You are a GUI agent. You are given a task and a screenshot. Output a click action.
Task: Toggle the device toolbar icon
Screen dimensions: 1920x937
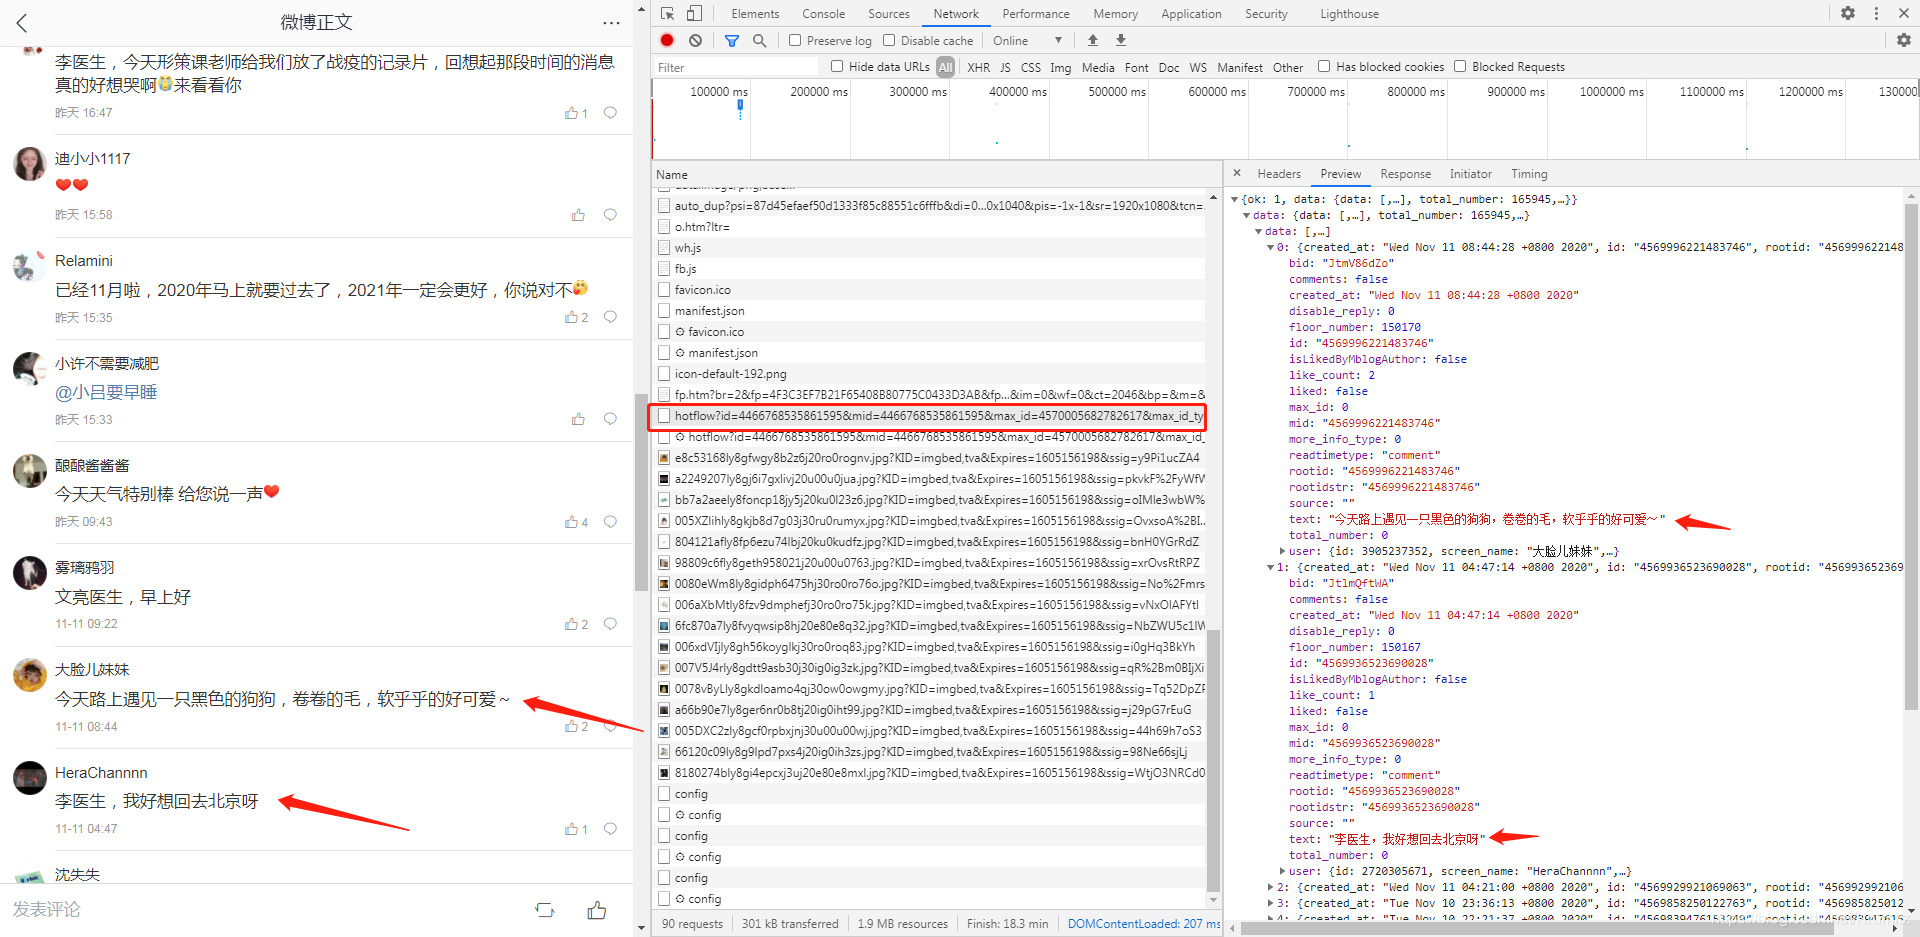pyautogui.click(x=694, y=14)
